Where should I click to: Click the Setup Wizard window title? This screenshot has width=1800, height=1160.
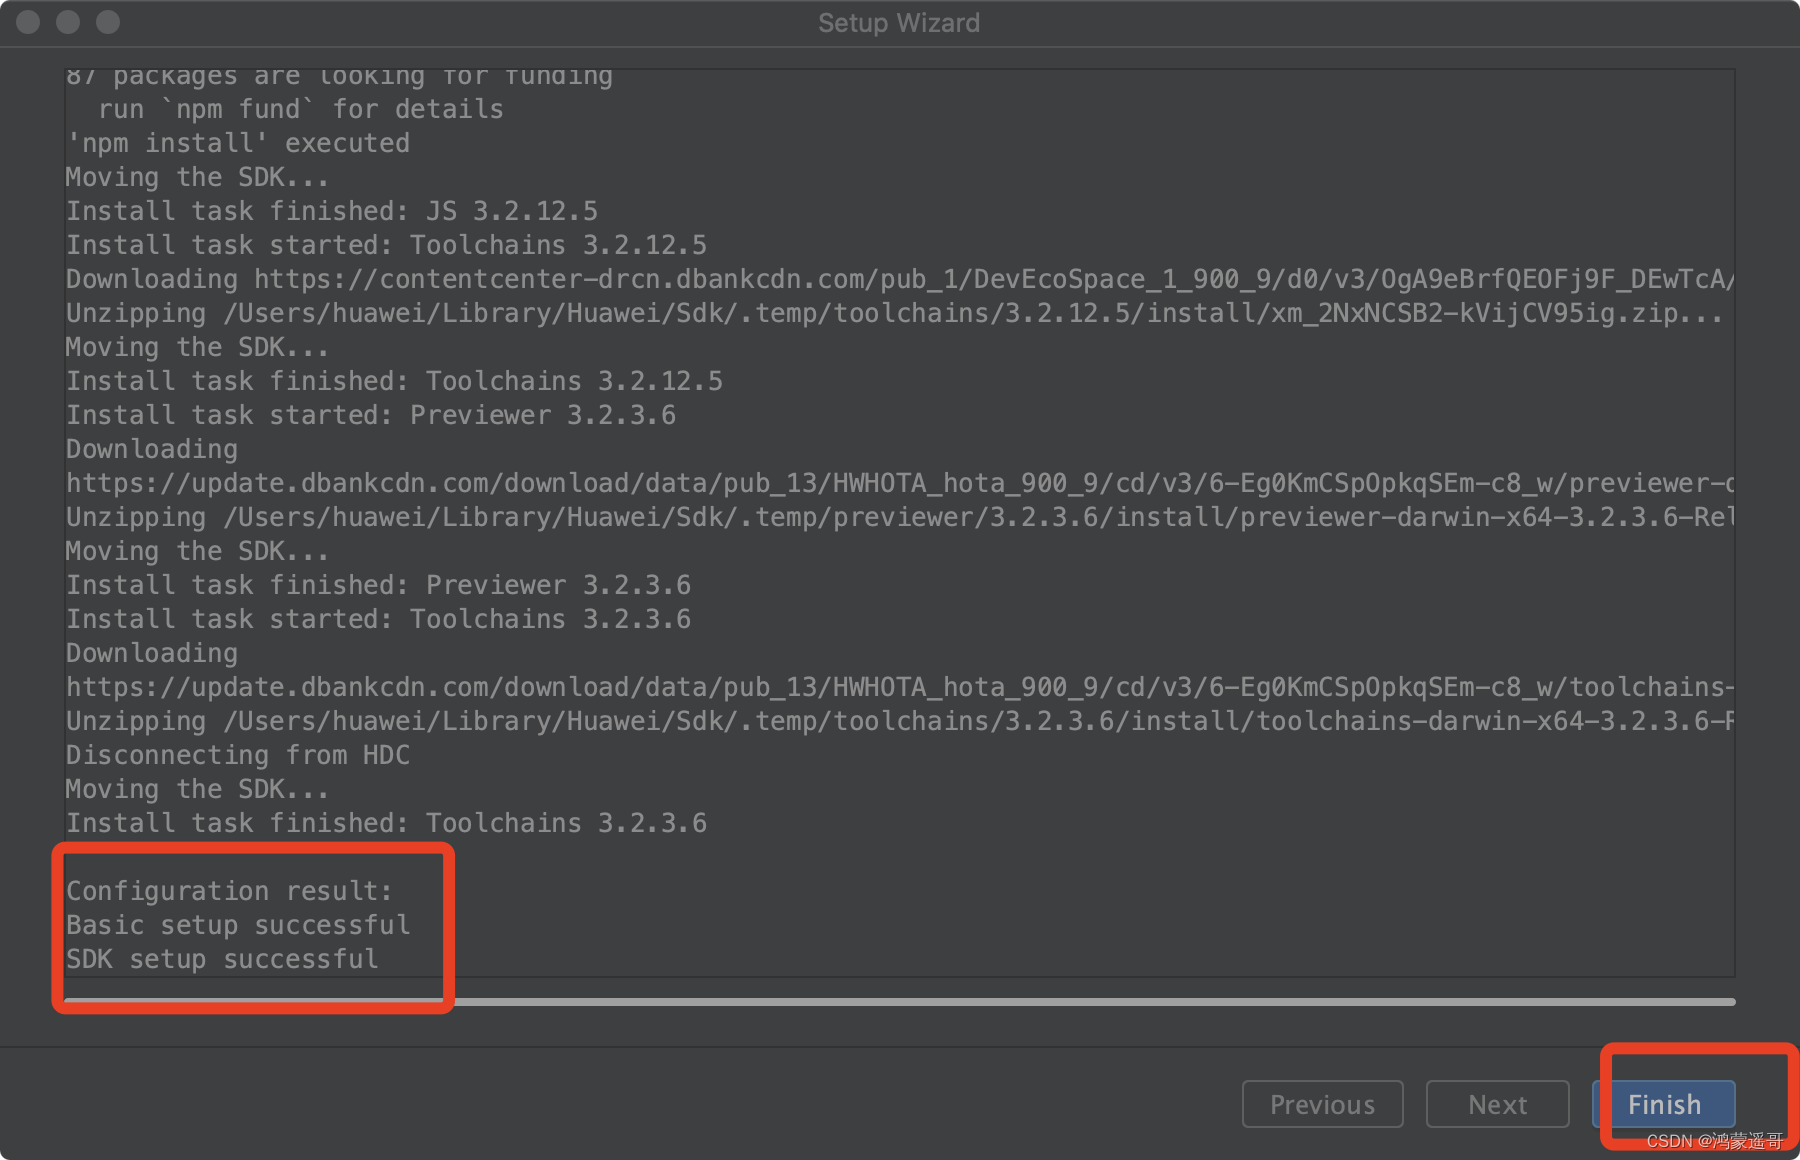click(899, 23)
